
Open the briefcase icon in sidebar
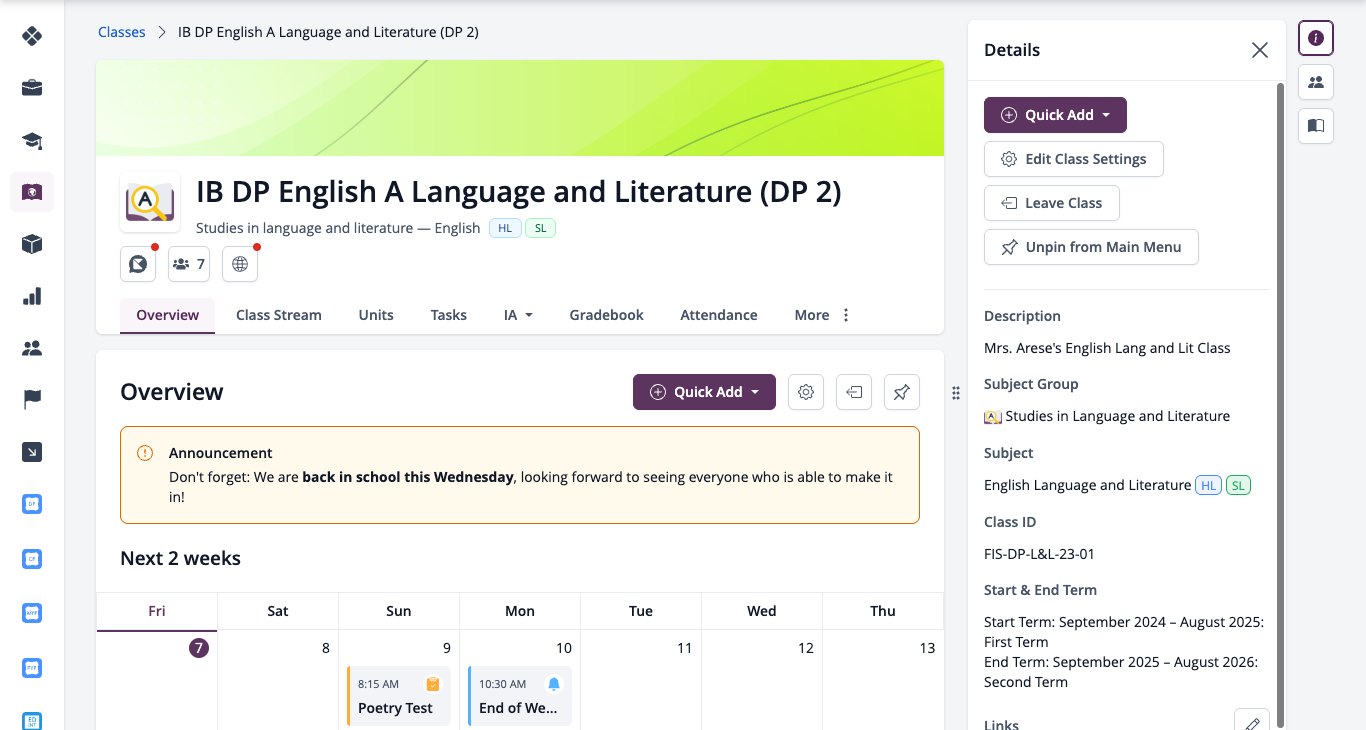pos(32,88)
